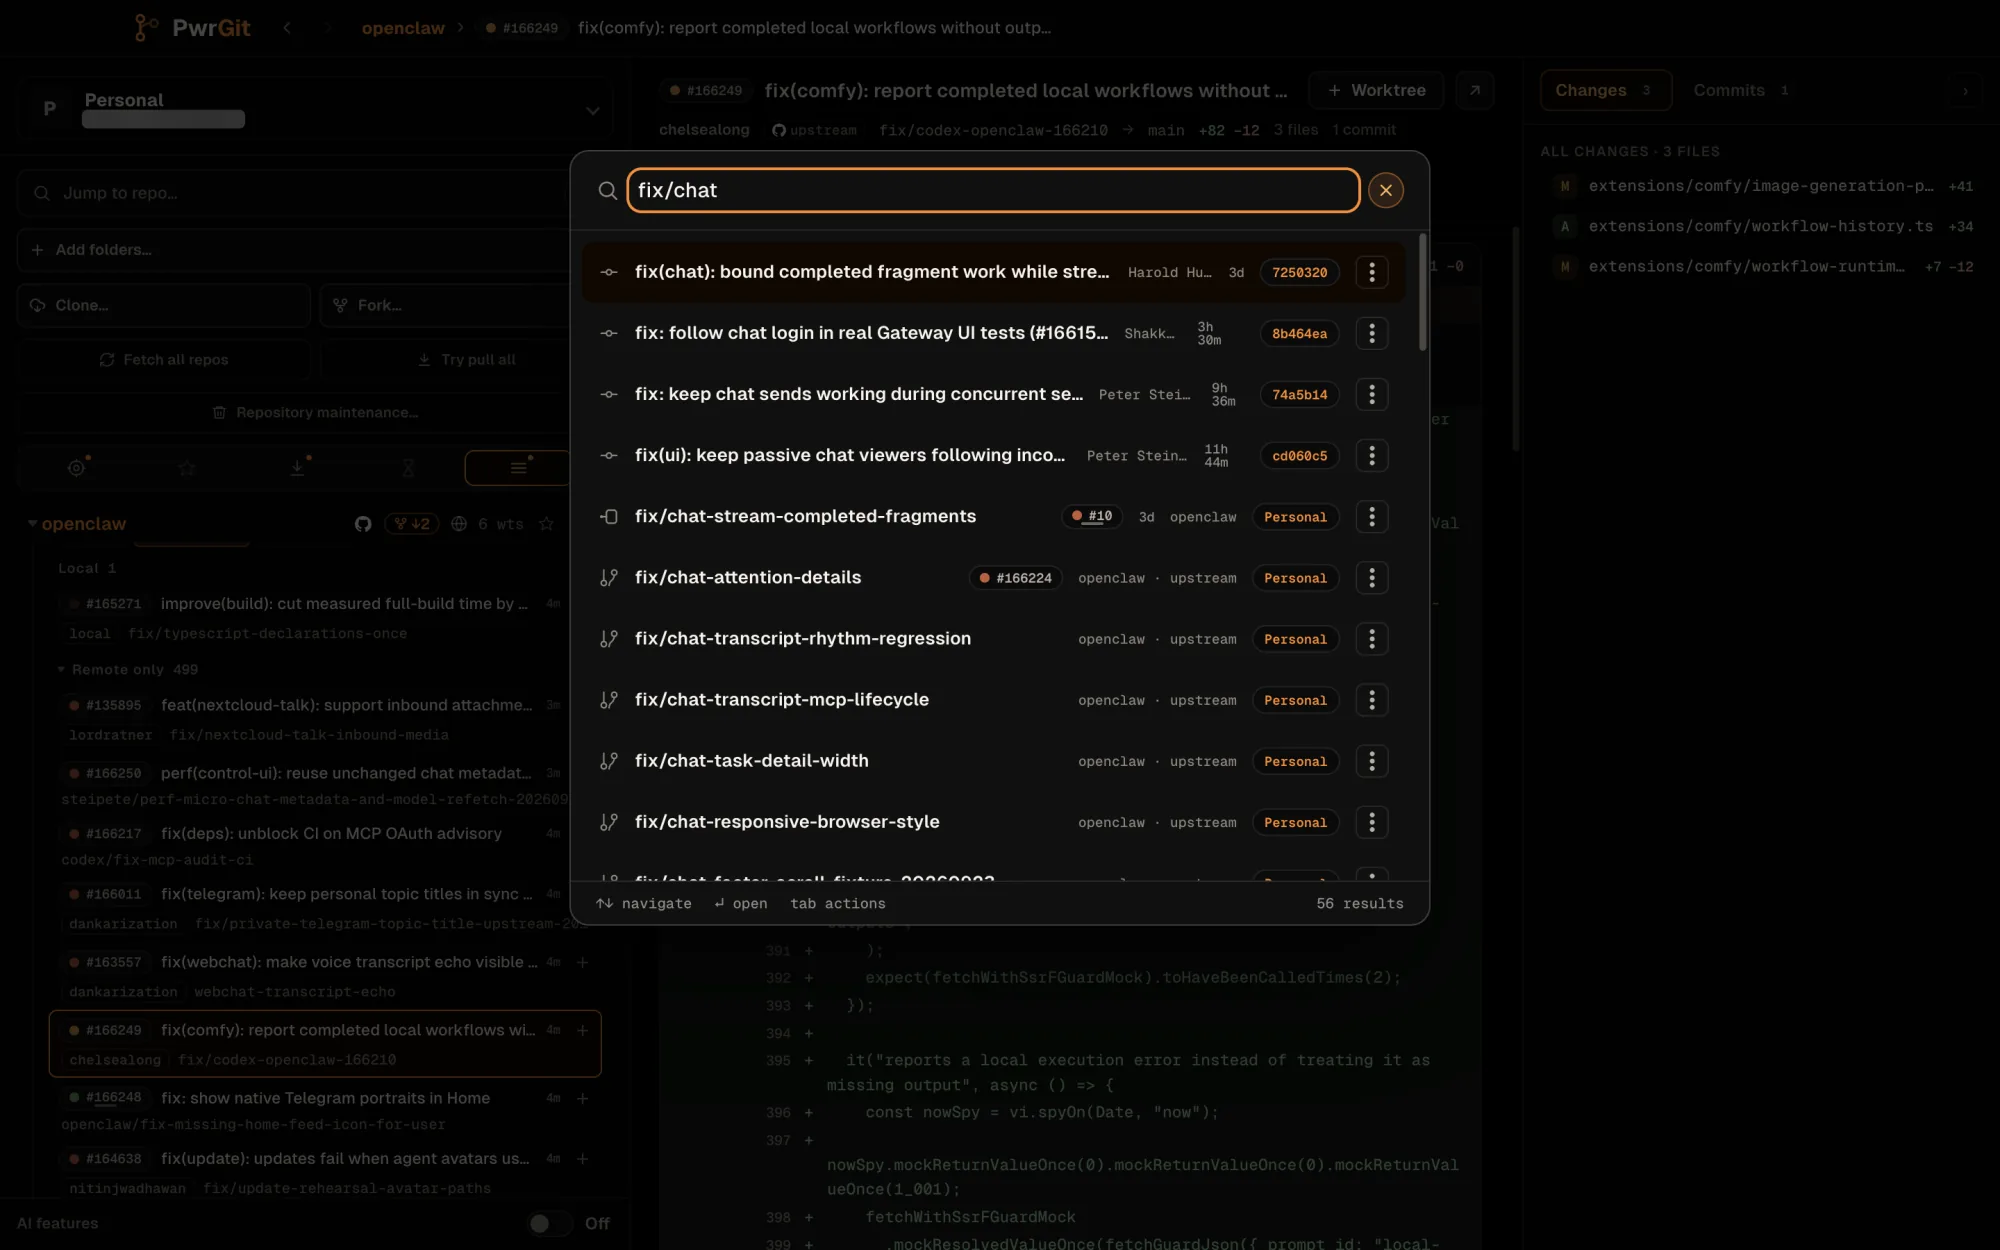Image resolution: width=2000 pixels, height=1250 pixels.
Task: Open actions for fix/chat-attention-details row
Action: pos(1371,577)
